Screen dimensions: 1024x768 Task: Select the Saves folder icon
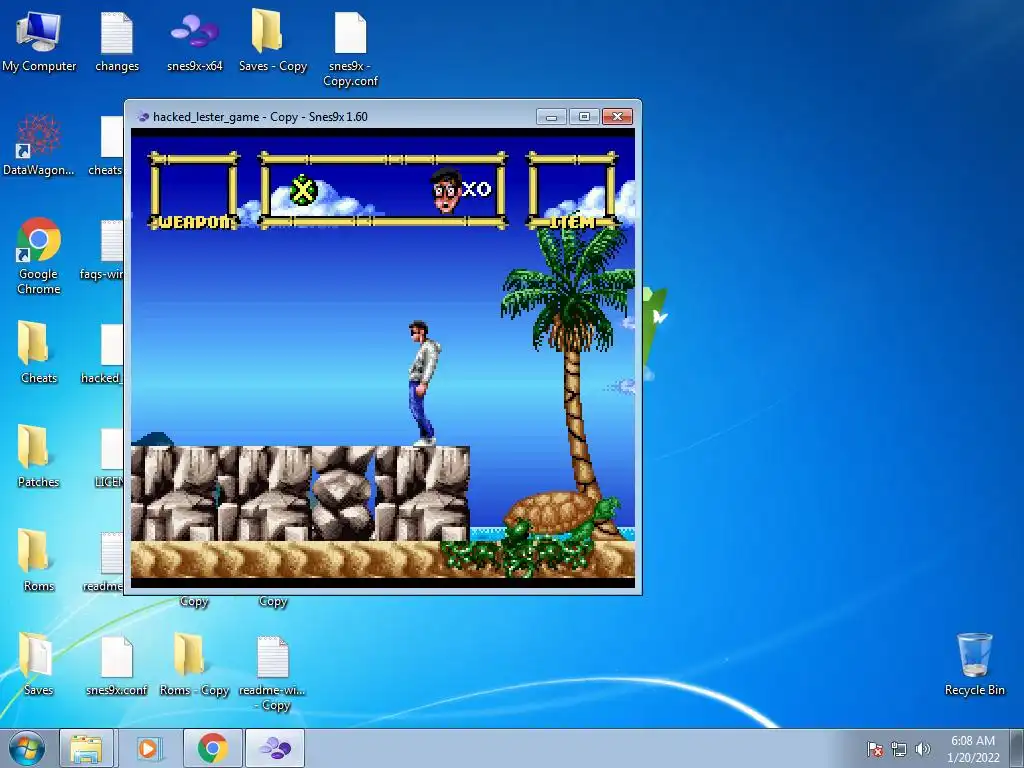tap(39, 664)
